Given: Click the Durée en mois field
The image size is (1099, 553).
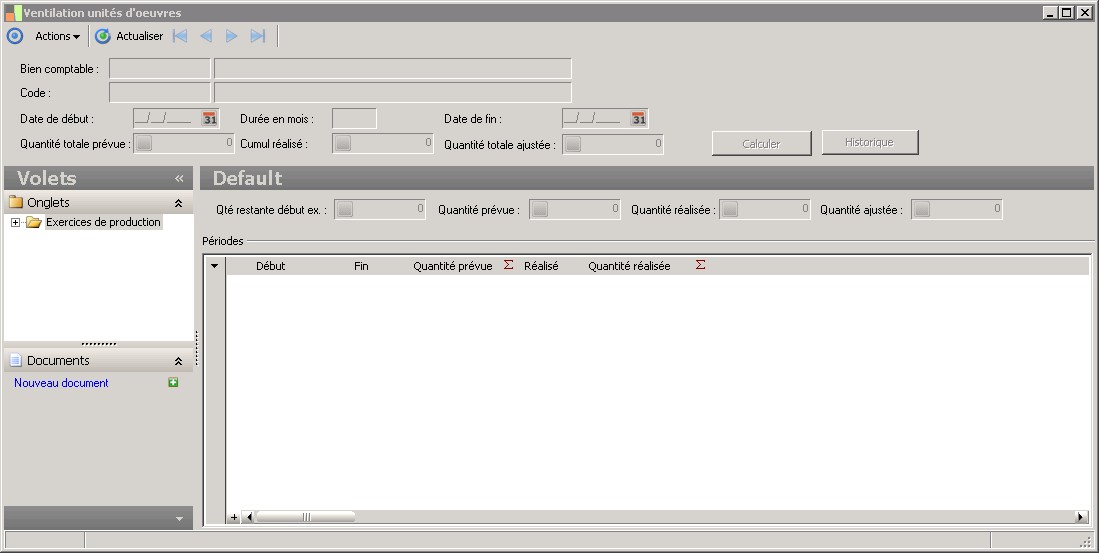Looking at the screenshot, I should (354, 118).
